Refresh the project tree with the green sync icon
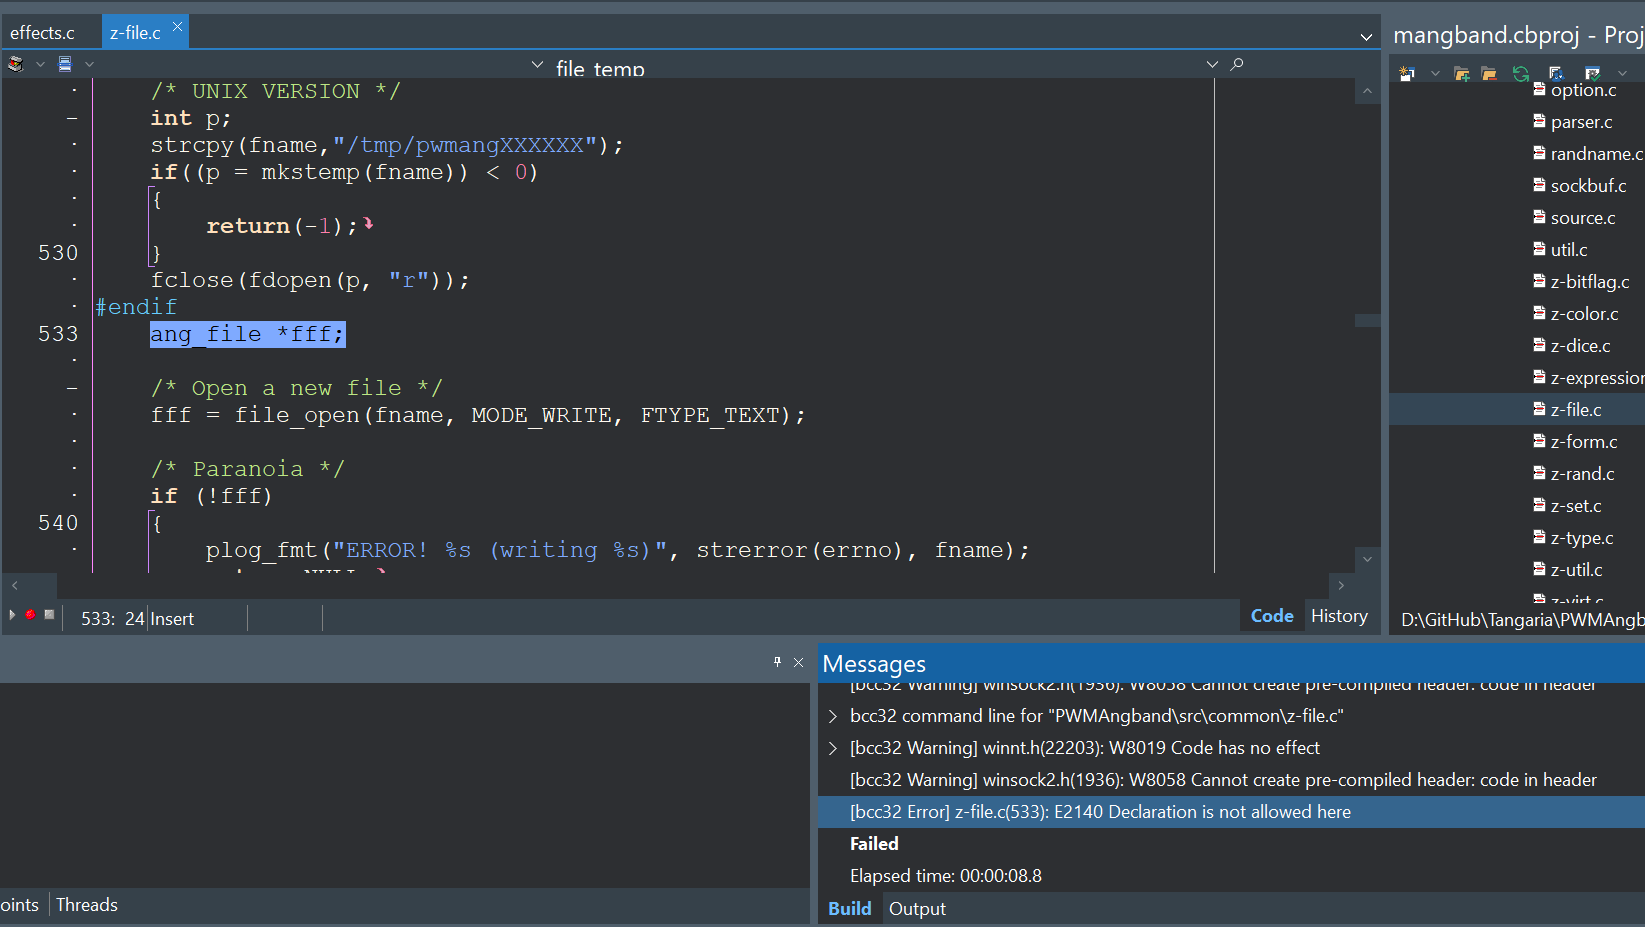Screen dimensions: 1645x927 click(1521, 73)
